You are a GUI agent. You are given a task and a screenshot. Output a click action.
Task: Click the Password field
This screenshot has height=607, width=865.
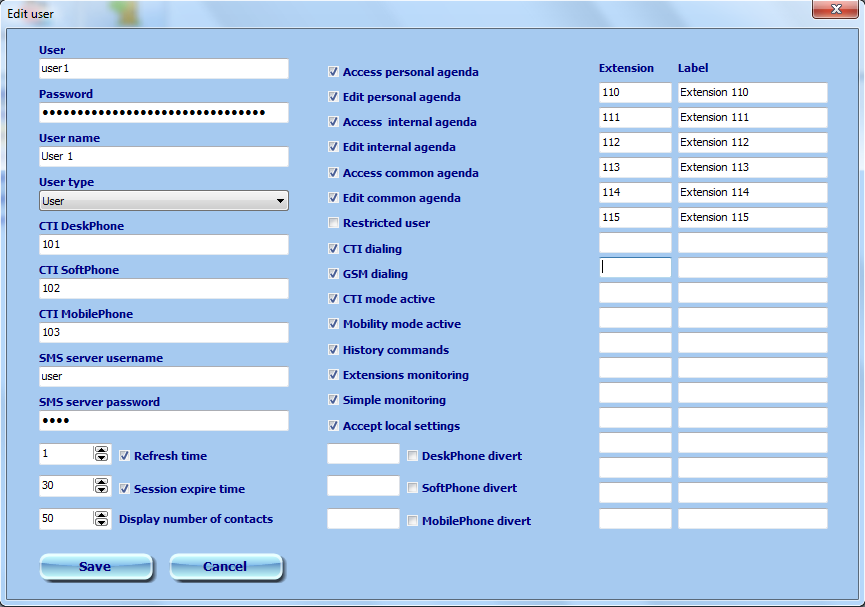(x=164, y=113)
